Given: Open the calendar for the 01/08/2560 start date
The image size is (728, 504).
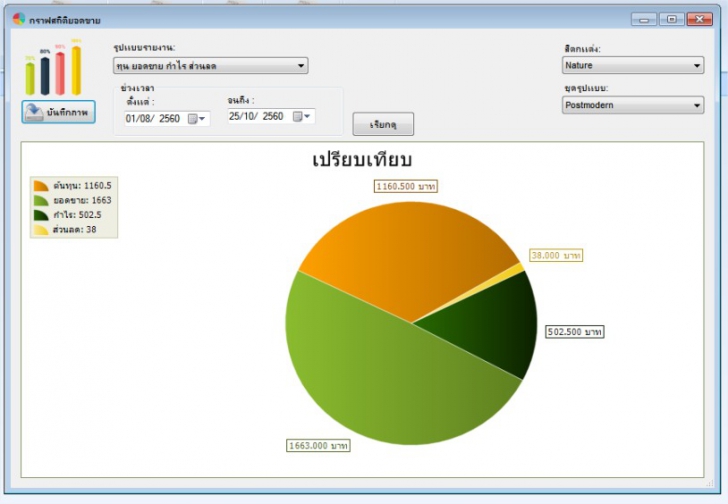Looking at the screenshot, I should click(196, 119).
